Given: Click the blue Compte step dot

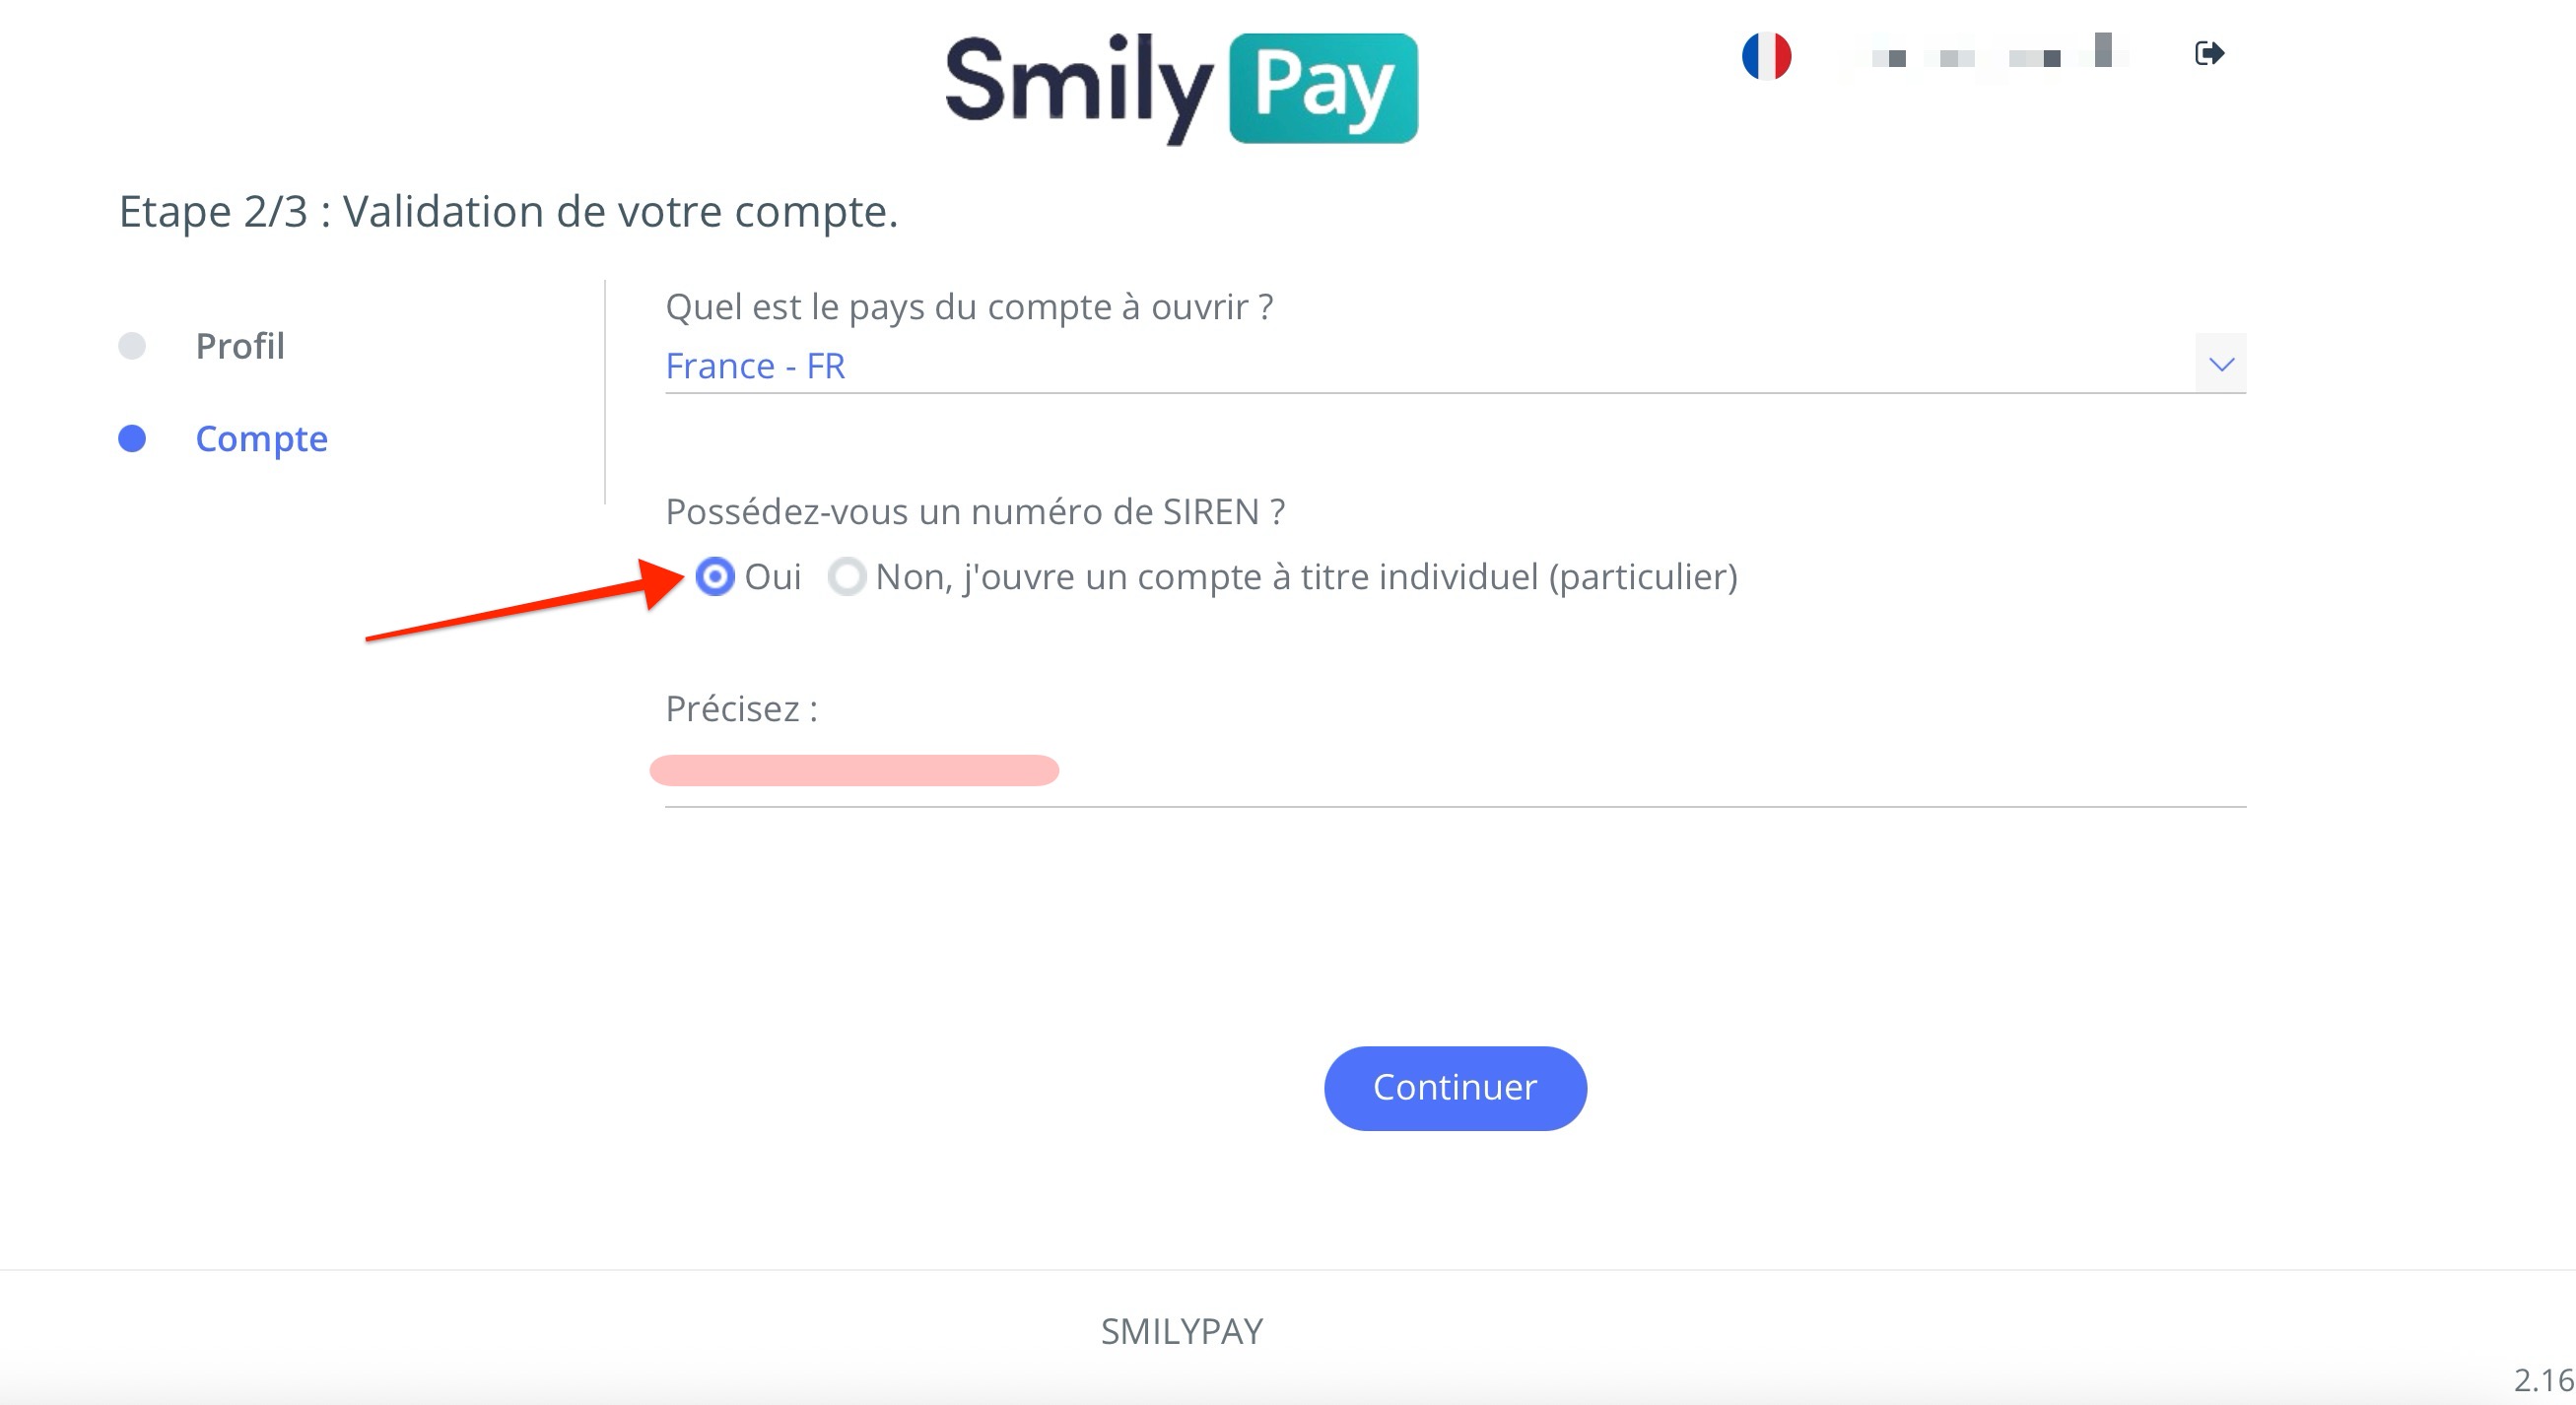Looking at the screenshot, I should (x=132, y=439).
